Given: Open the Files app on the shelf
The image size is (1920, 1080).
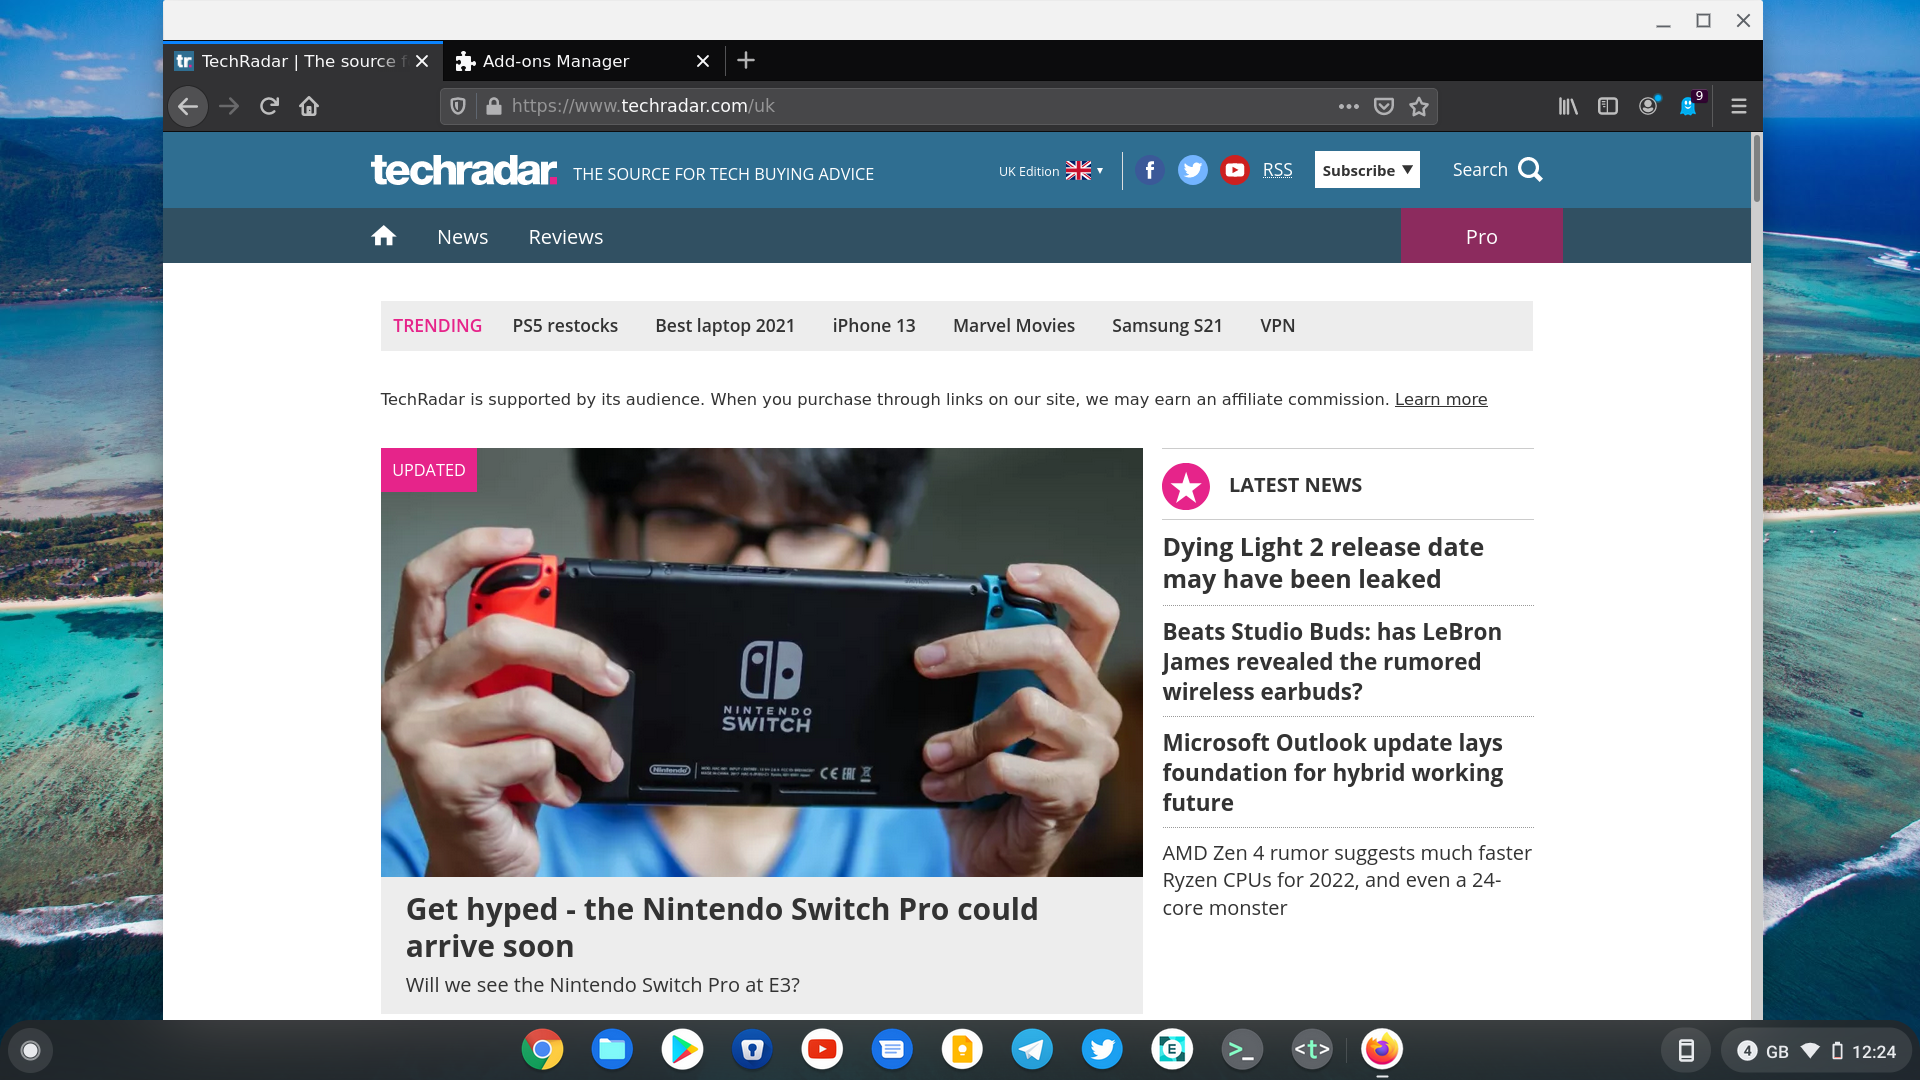Looking at the screenshot, I should click(612, 1050).
